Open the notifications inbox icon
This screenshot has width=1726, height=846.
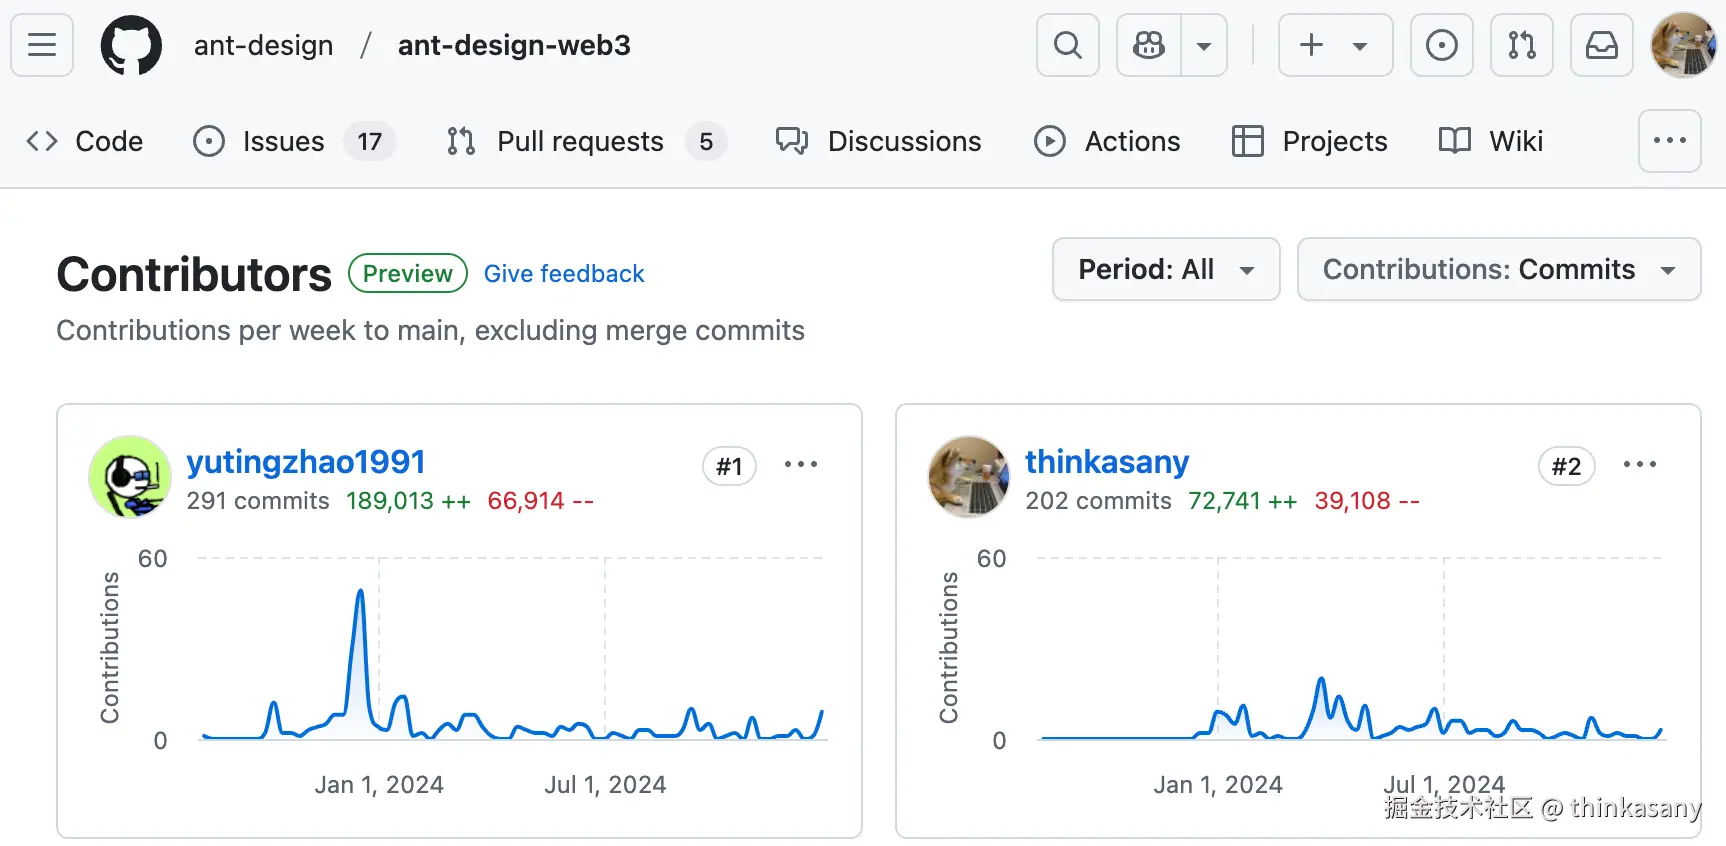1601,45
